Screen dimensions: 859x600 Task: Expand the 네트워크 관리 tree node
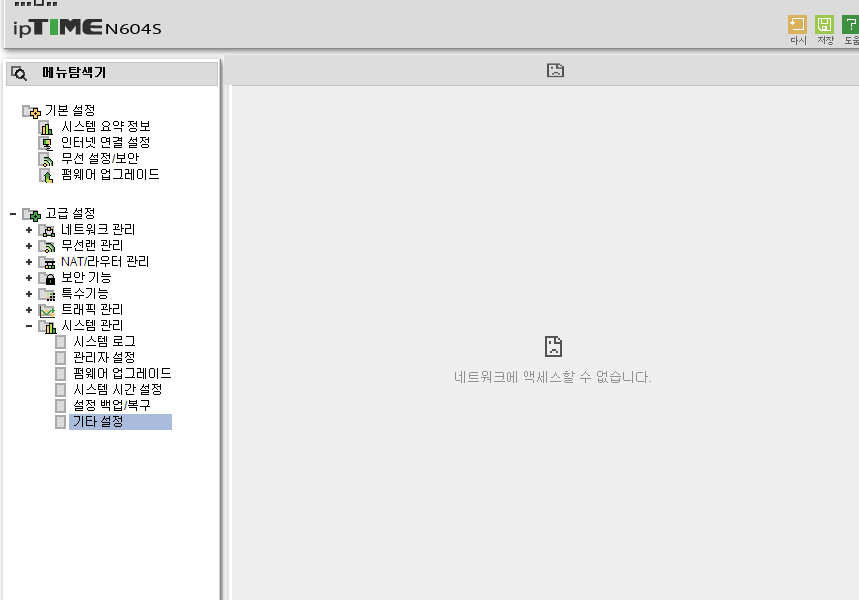pos(29,230)
